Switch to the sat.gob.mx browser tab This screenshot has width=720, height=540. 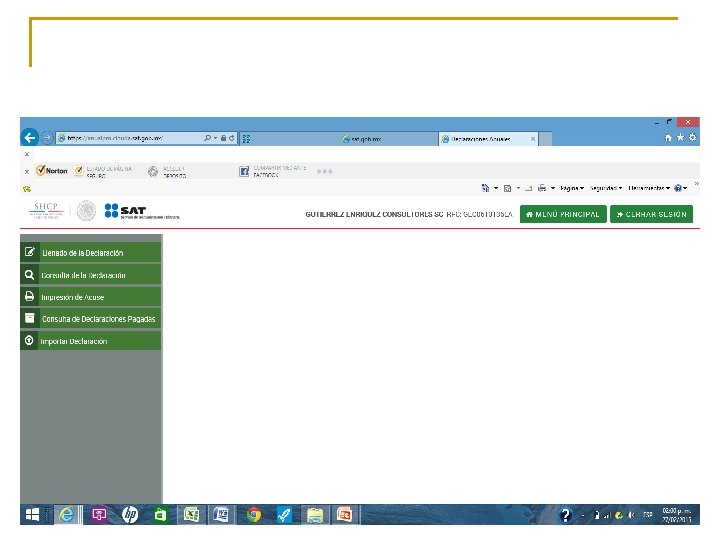point(361,139)
